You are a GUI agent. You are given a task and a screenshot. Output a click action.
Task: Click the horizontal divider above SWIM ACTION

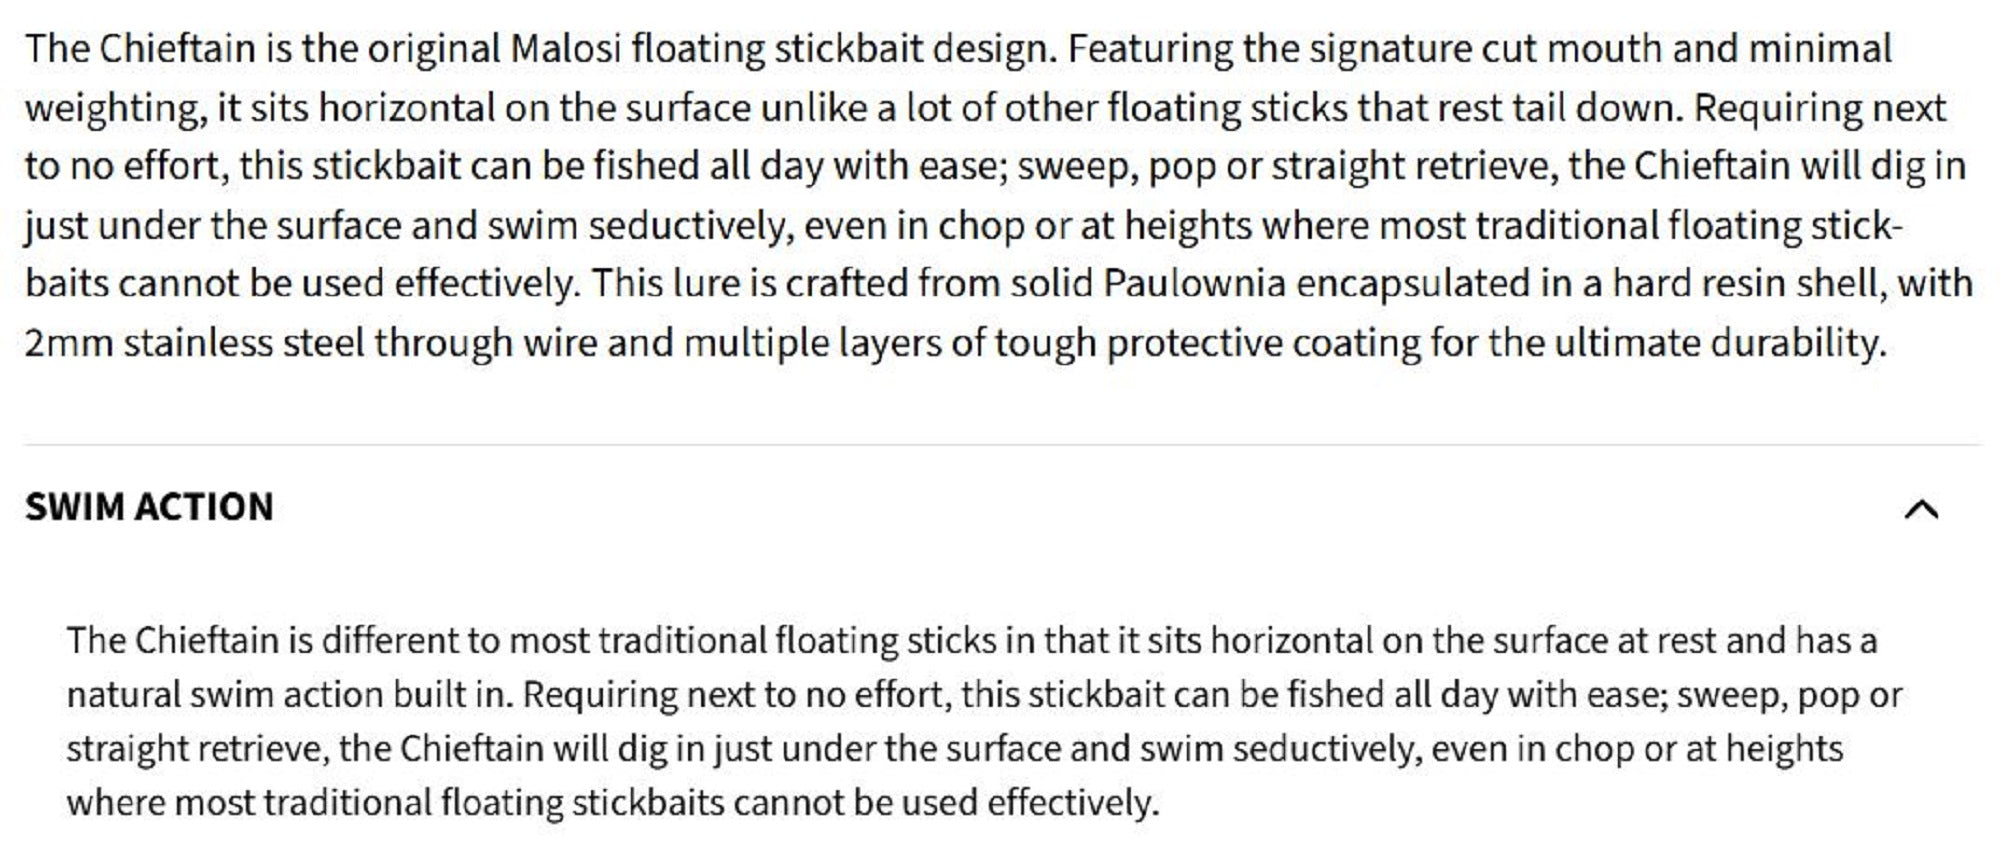tap(1000, 444)
